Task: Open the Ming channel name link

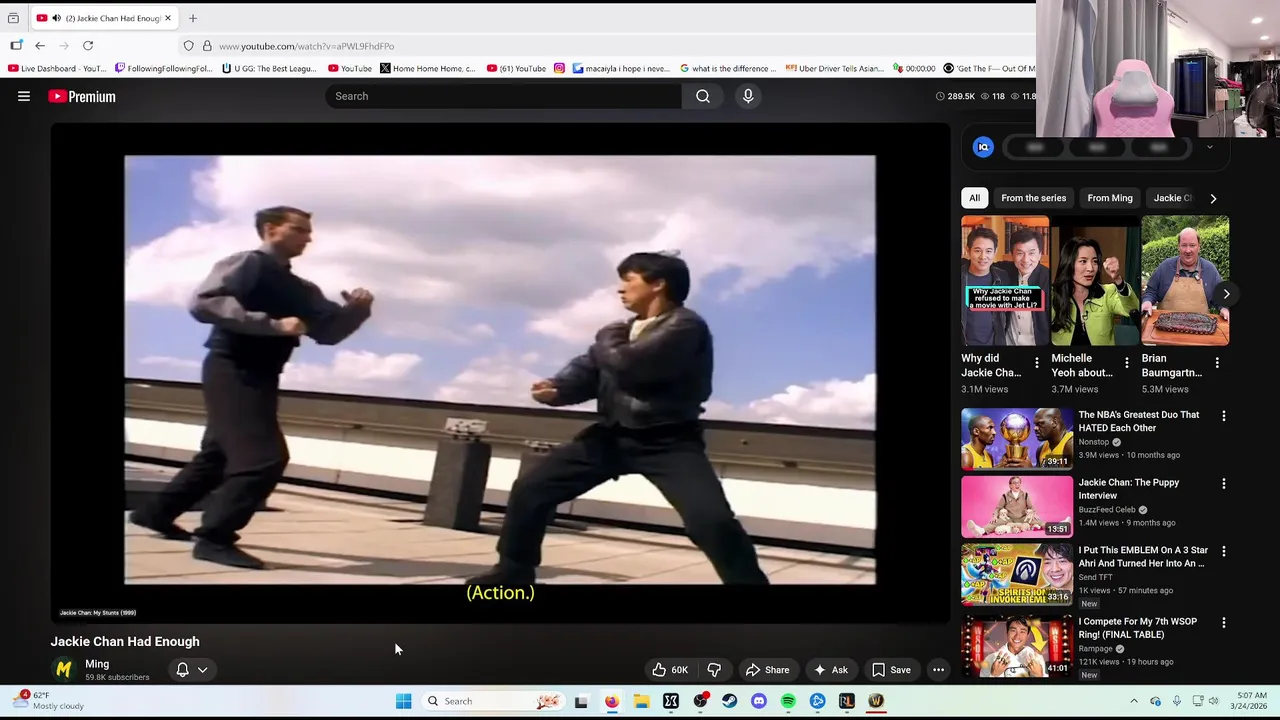Action: (97, 664)
